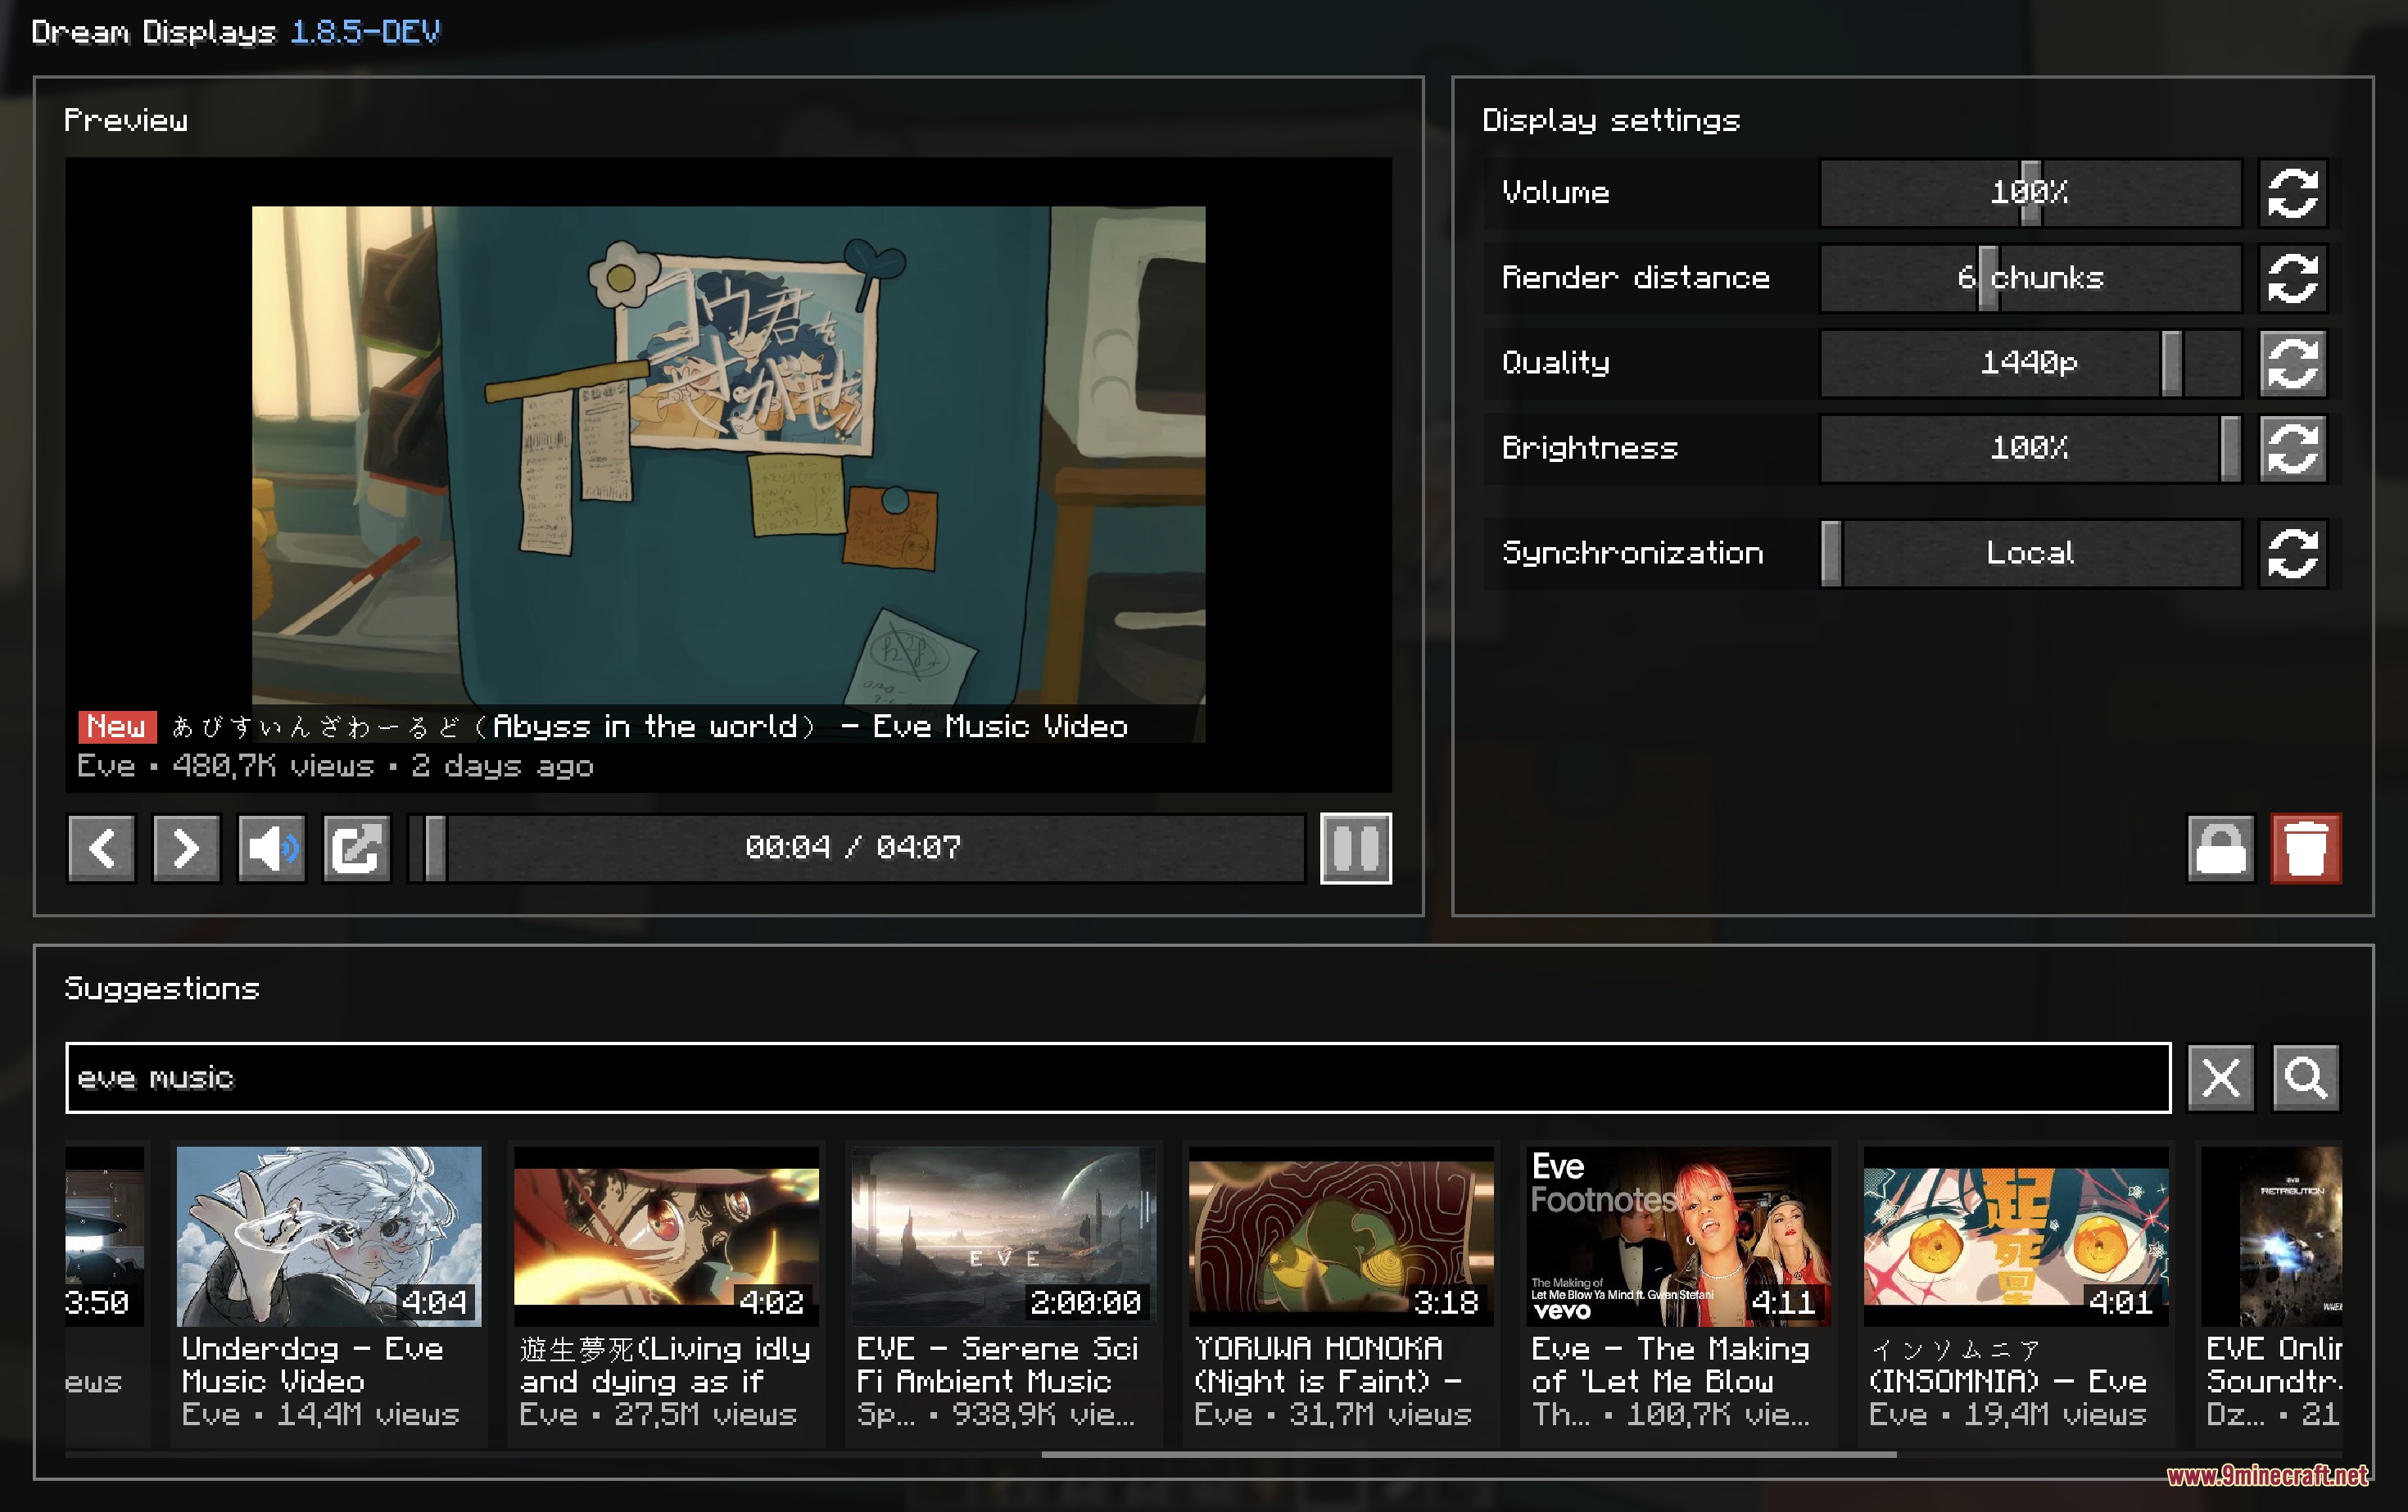Open EVE - Serene Sci Fi Ambient thumbnail

[x=1004, y=1236]
